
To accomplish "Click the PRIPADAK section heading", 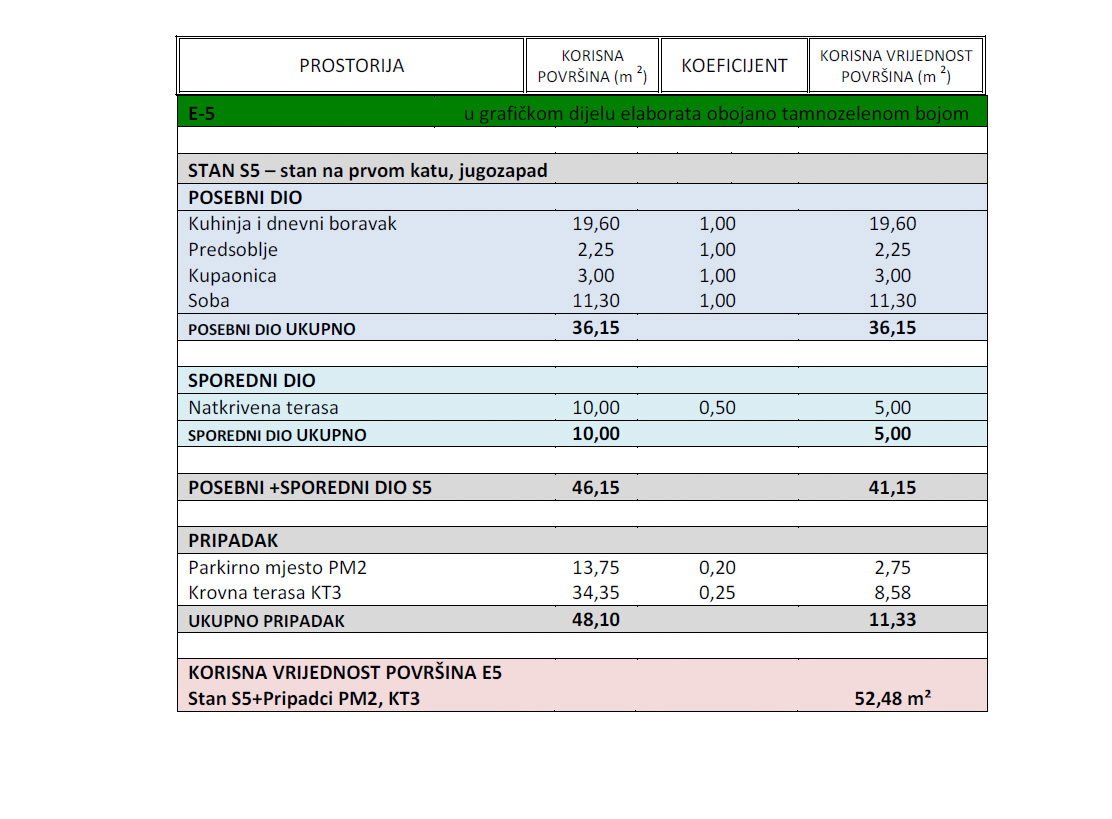I will pos(233,540).
